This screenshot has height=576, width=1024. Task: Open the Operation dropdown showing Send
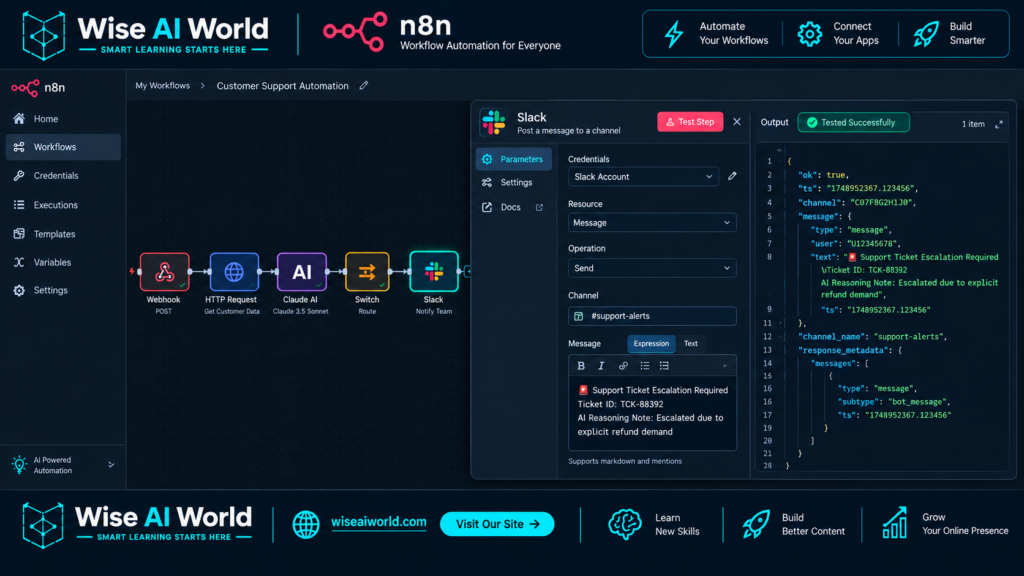click(x=652, y=268)
